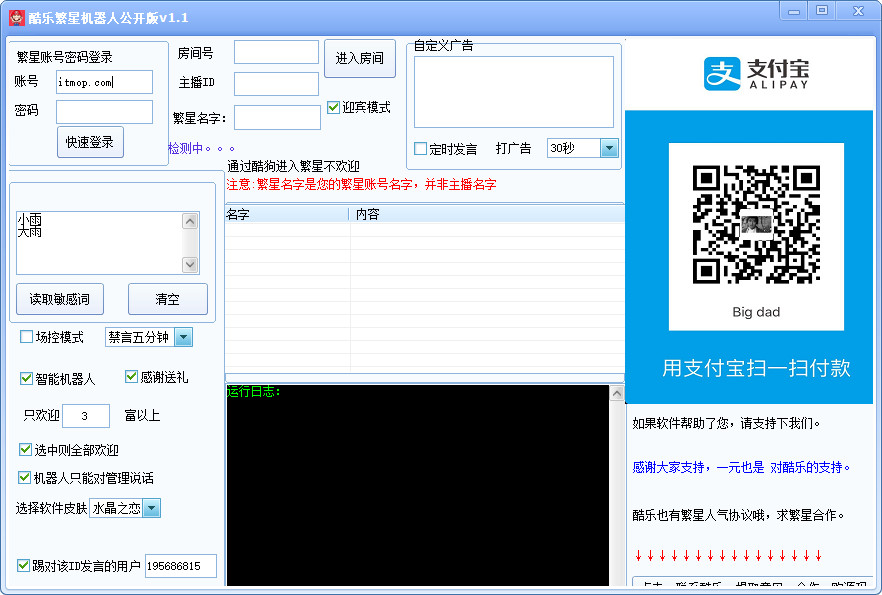882x595 pixels.
Task: Open the 30秒 ad interval dropdown
Action: [x=609, y=148]
